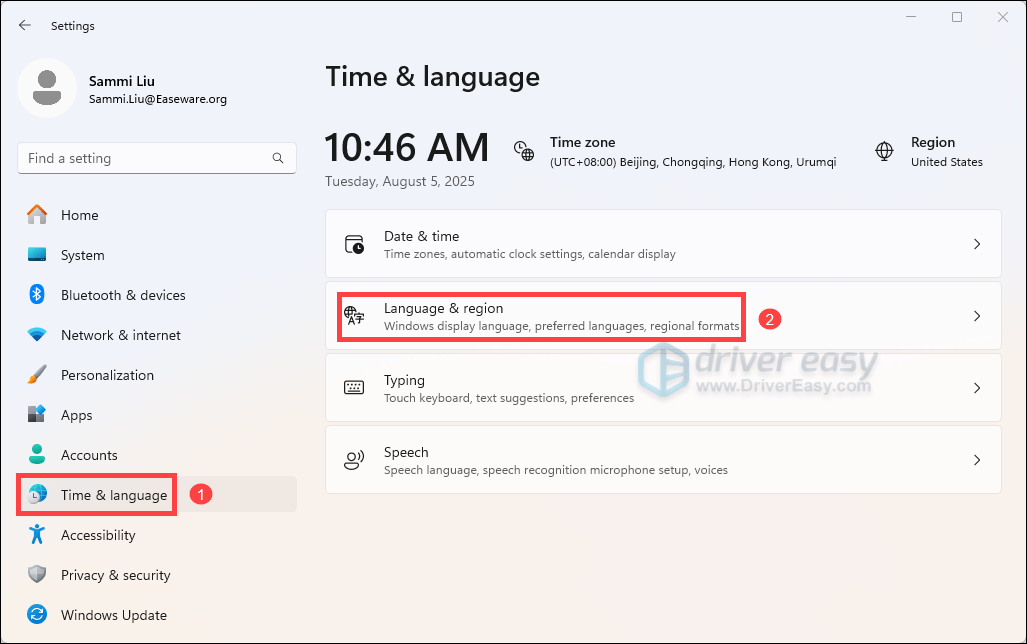Screen dimensions: 1027x644
Task: Click the touch keyboard icon on Typing row
Action: (x=354, y=387)
